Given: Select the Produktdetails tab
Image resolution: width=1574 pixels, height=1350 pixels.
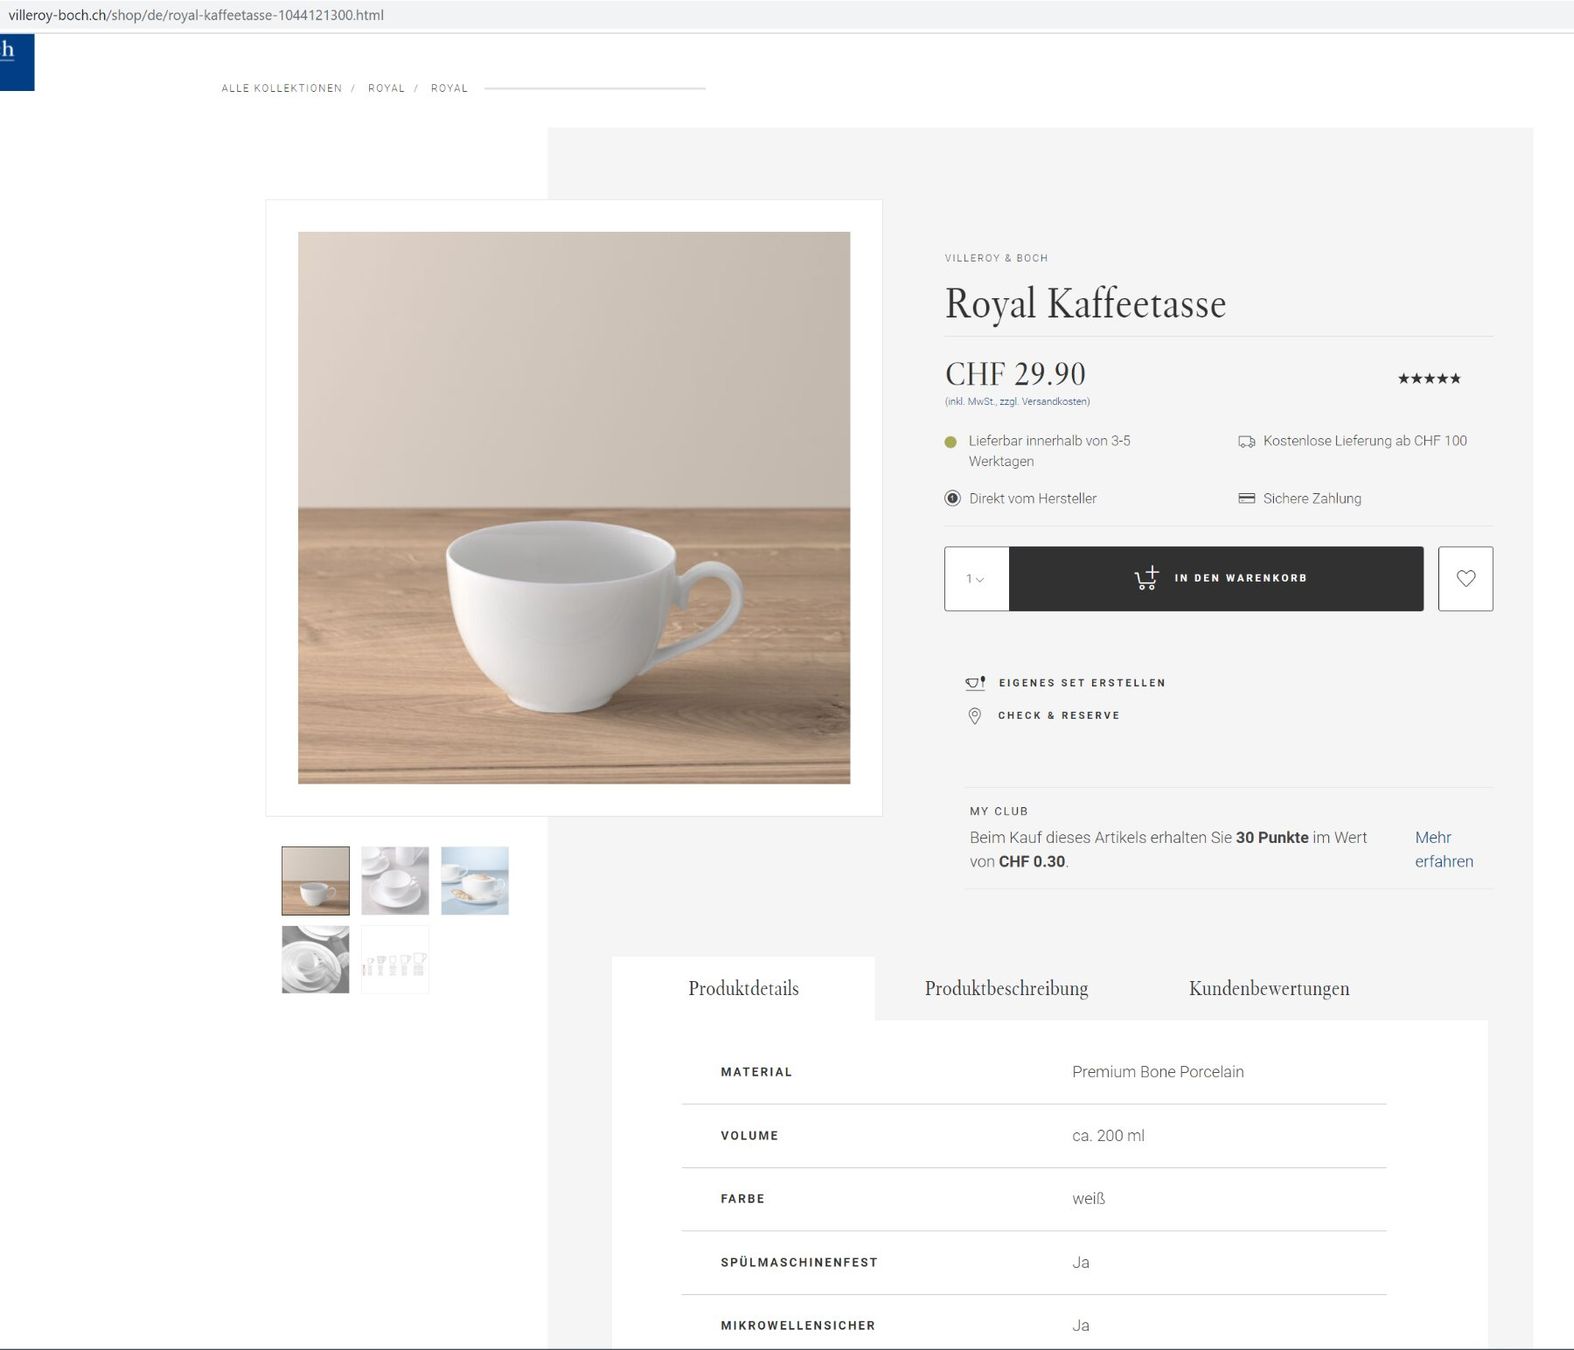Looking at the screenshot, I should (743, 988).
